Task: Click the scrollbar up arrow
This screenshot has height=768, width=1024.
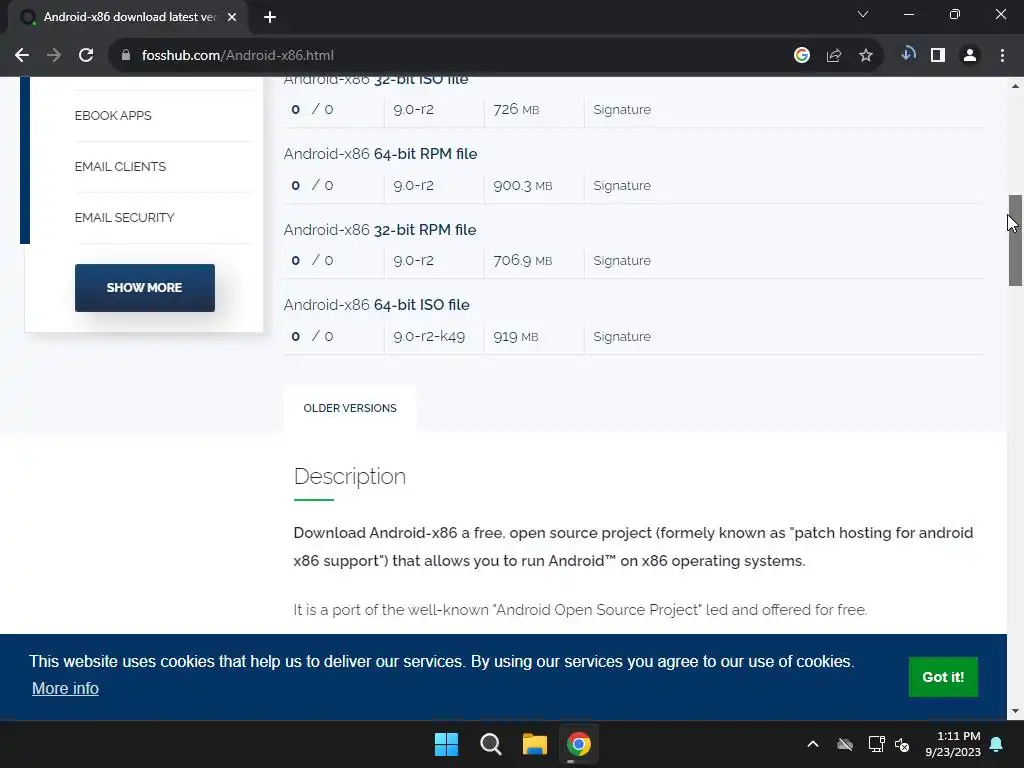Action: click(1015, 86)
